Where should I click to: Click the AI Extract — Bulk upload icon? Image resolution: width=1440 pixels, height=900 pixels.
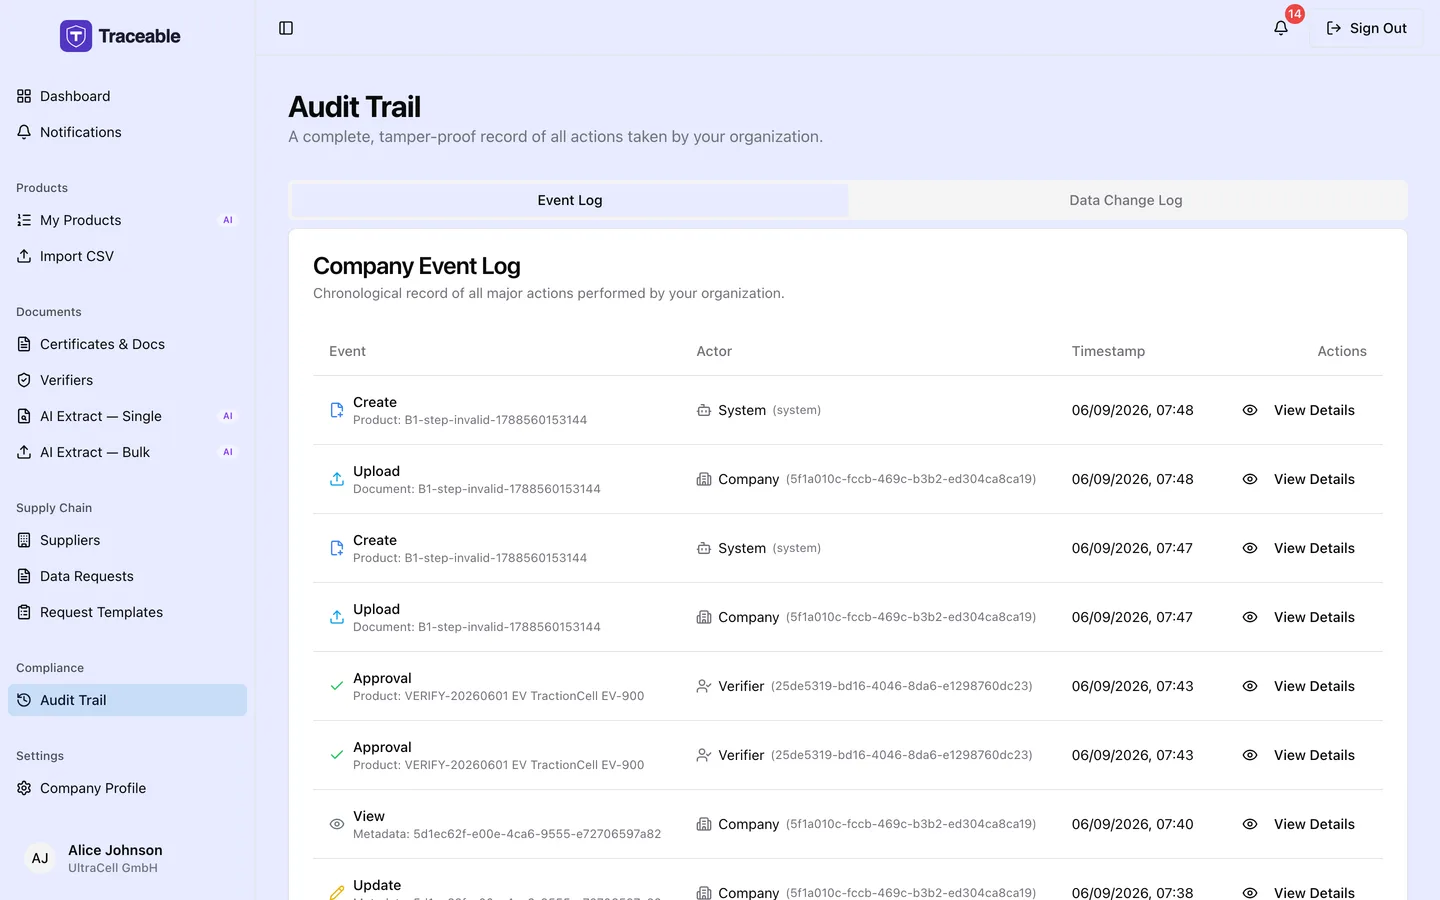[x=24, y=452]
